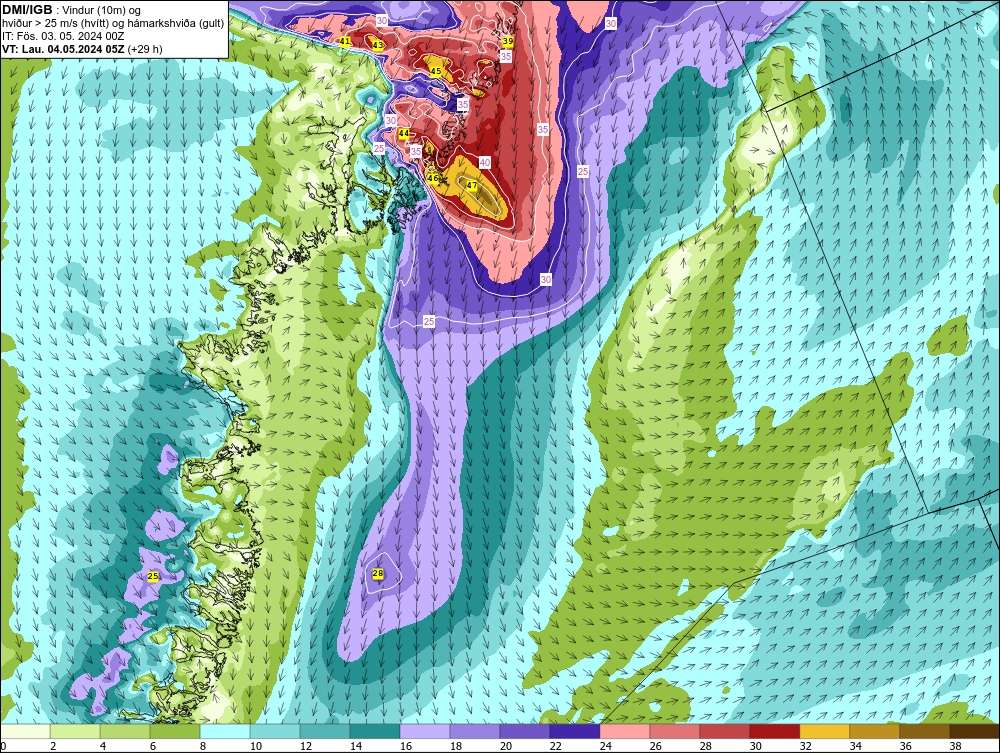Click the legend scale number 24
This screenshot has height=753, width=1000.
[x=605, y=746]
